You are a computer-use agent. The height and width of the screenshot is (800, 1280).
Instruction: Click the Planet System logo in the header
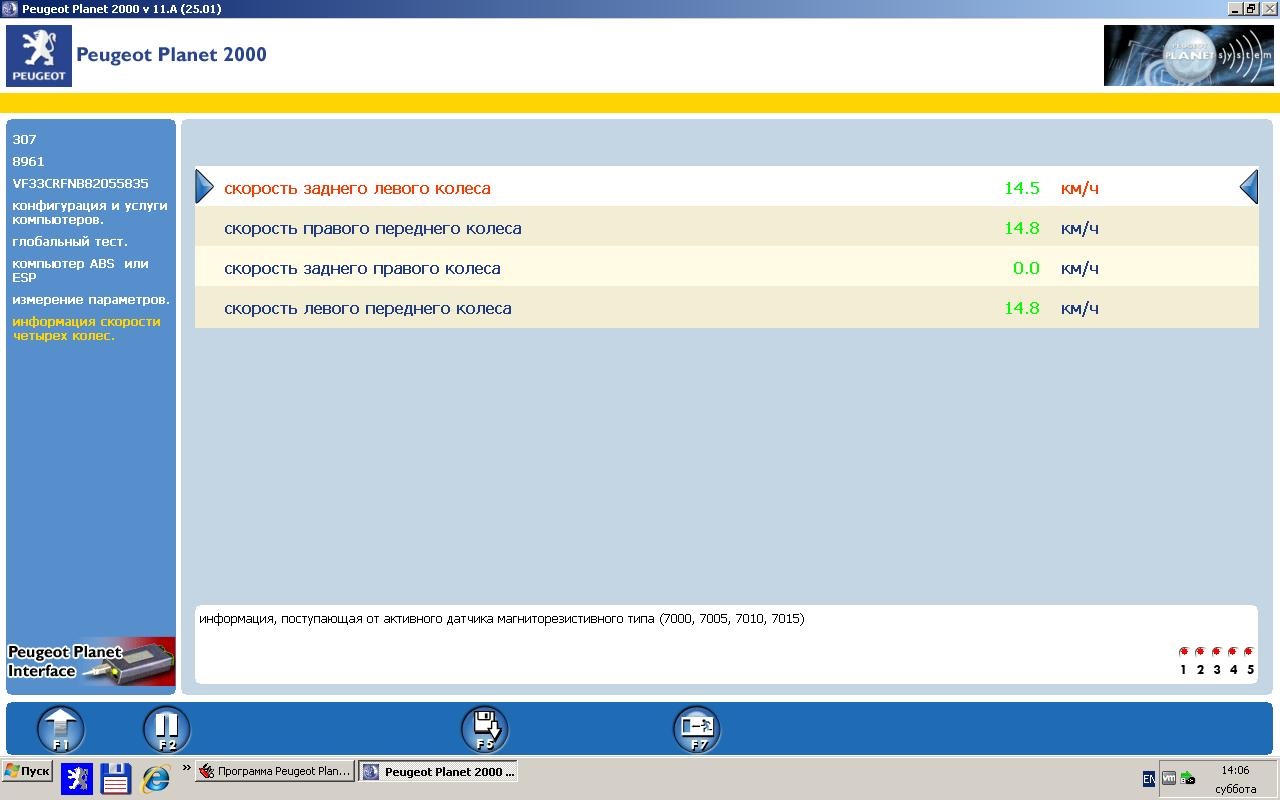[1189, 56]
